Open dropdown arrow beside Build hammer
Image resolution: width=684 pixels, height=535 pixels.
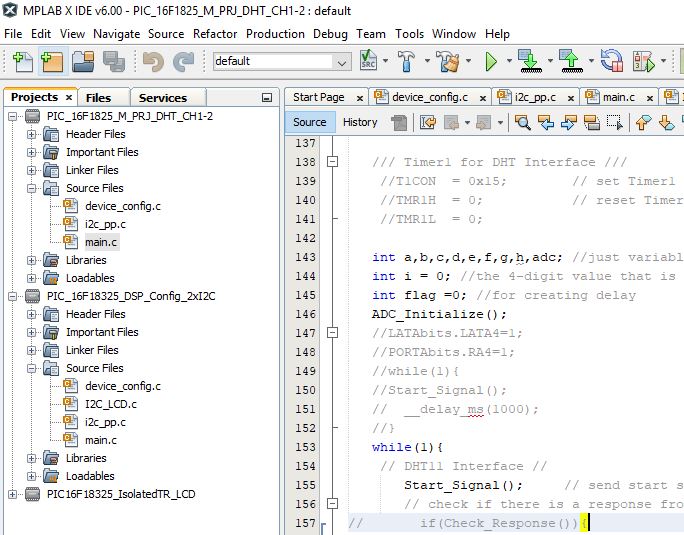(x=427, y=61)
